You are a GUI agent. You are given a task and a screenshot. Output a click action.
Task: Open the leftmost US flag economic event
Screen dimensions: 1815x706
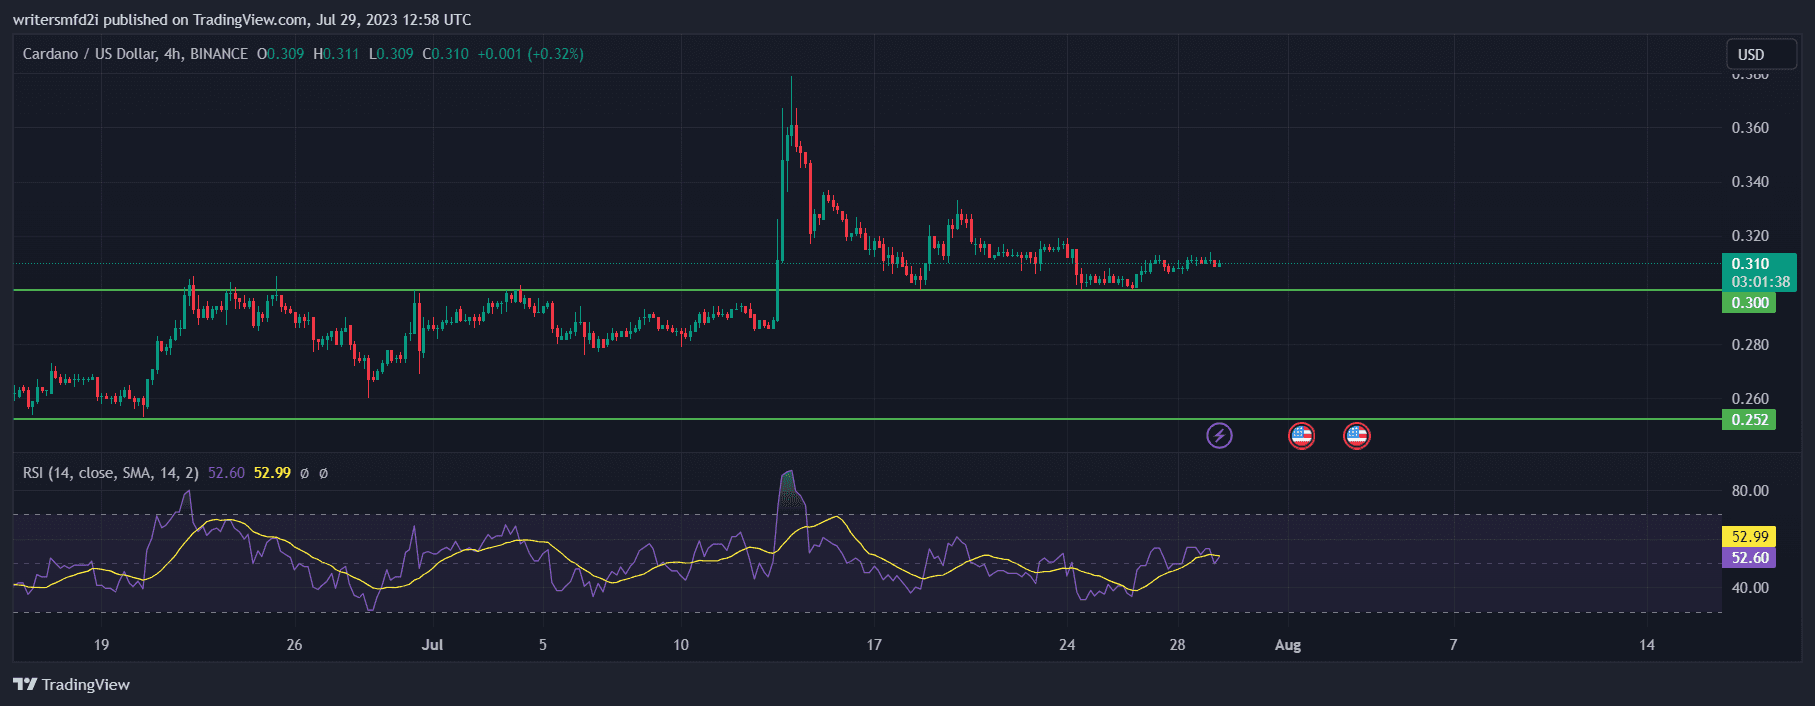click(x=1301, y=436)
